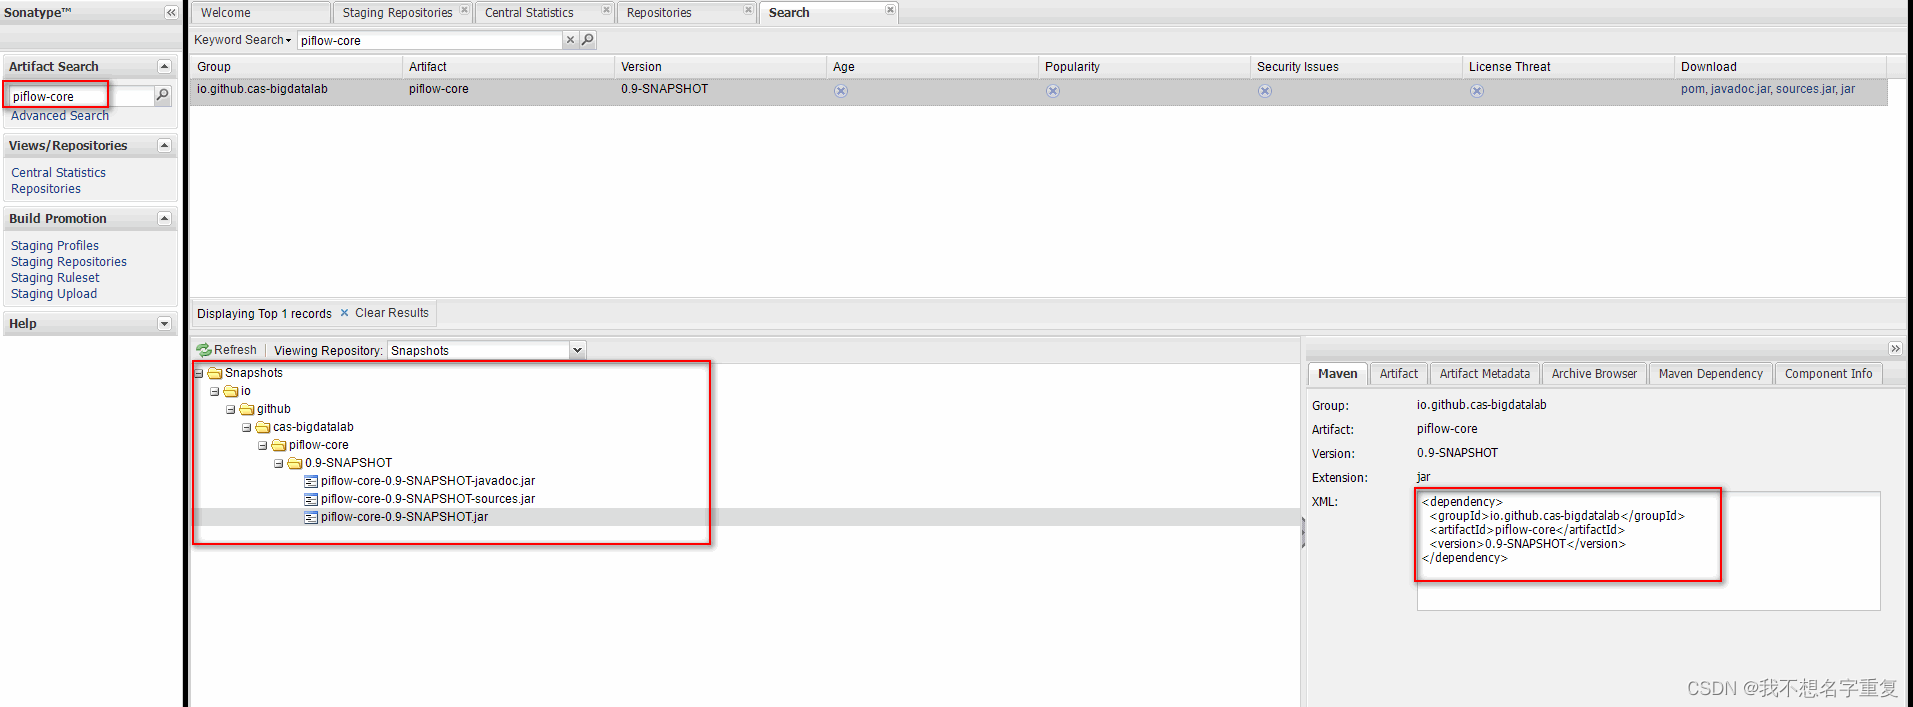1913x707 pixels.
Task: Click the Security Issues status icon
Action: click(x=1265, y=91)
